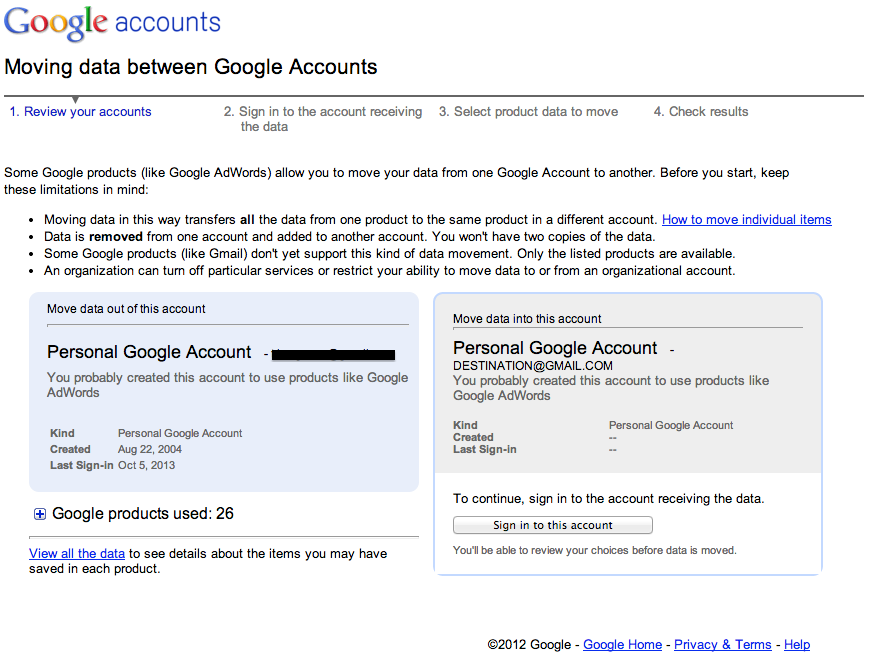The width and height of the screenshot is (875, 671).
Task: Open Google Home from the footer
Action: [622, 644]
